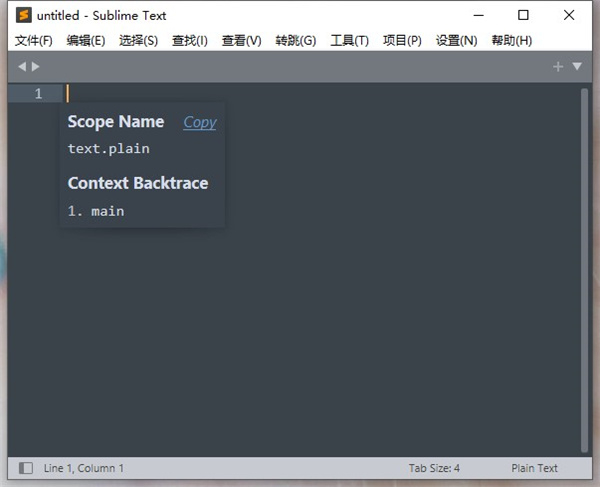The height and width of the screenshot is (487, 600).
Task: Toggle the sidebar icon in status bar
Action: click(26, 468)
